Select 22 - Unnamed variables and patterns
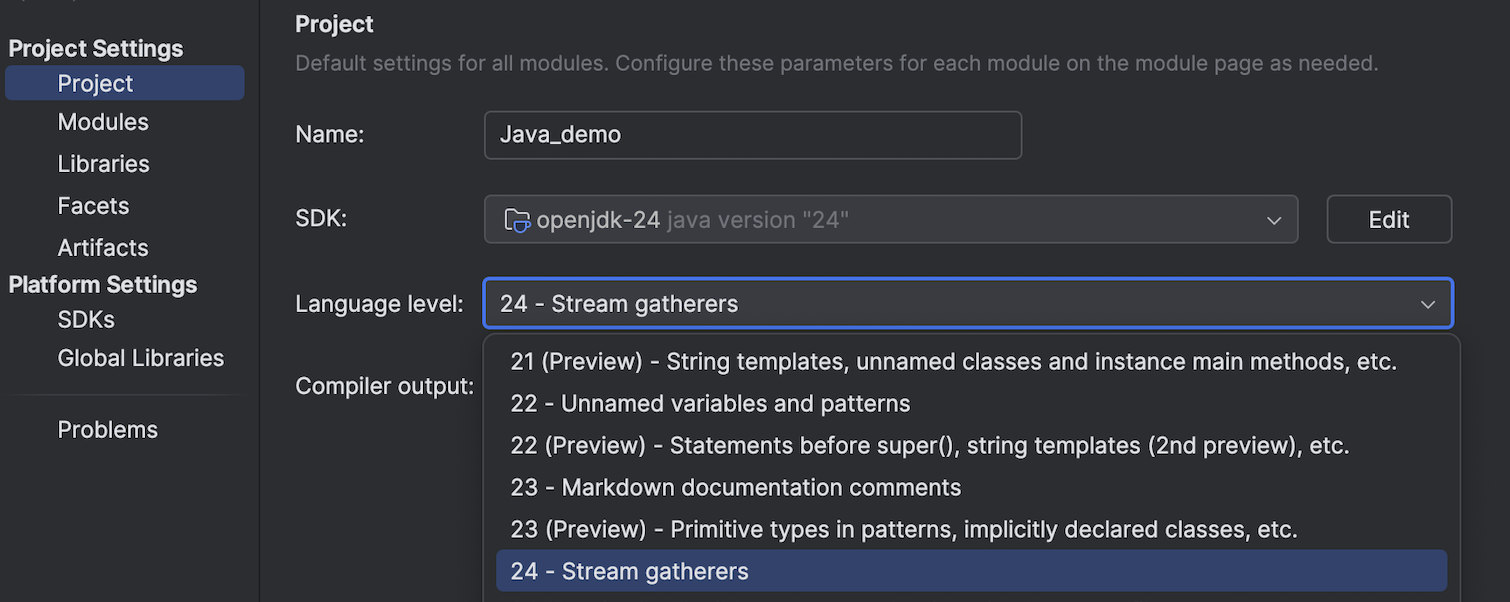The height and width of the screenshot is (602, 1510). (x=710, y=404)
